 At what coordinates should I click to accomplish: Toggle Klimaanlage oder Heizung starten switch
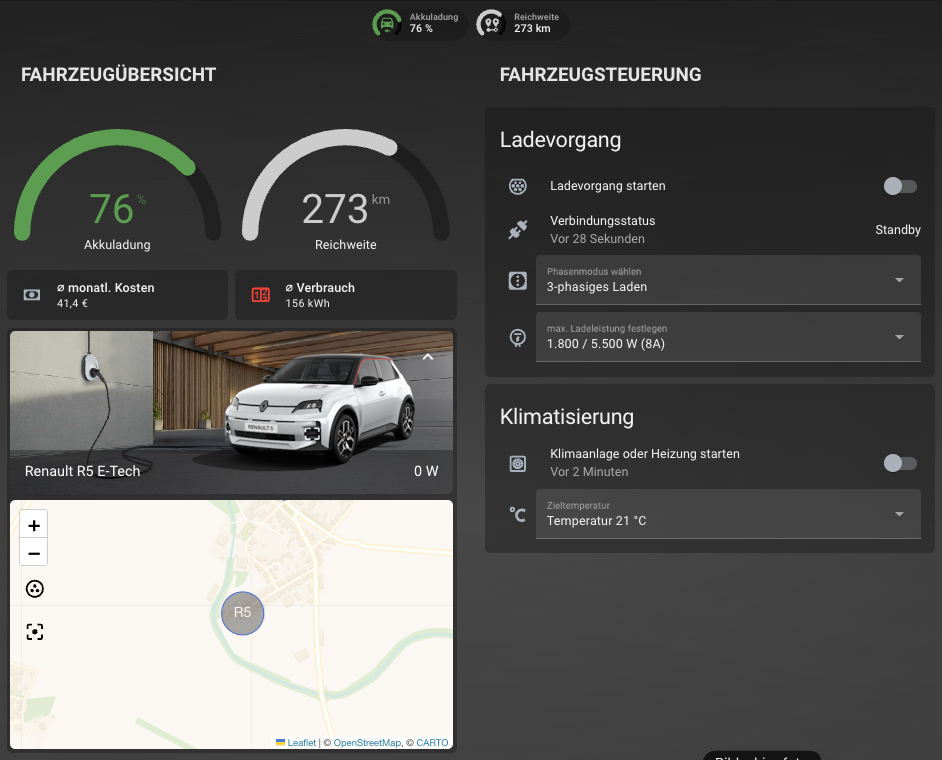click(x=900, y=463)
